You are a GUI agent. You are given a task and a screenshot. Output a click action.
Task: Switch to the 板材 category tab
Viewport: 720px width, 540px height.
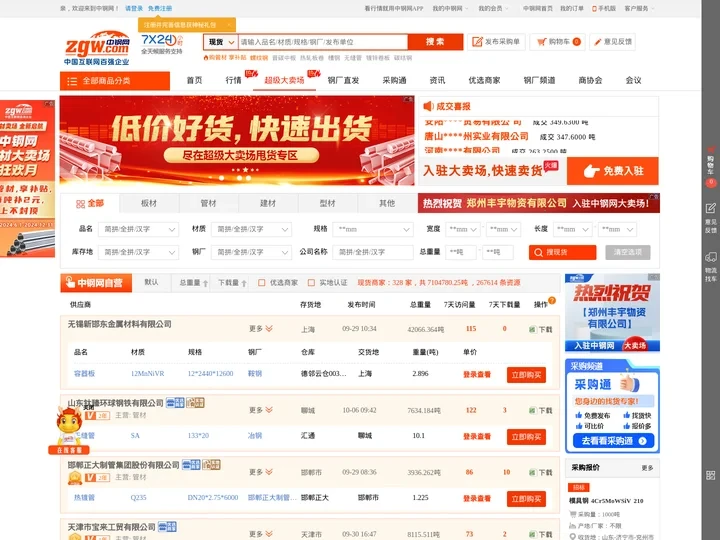pos(149,203)
